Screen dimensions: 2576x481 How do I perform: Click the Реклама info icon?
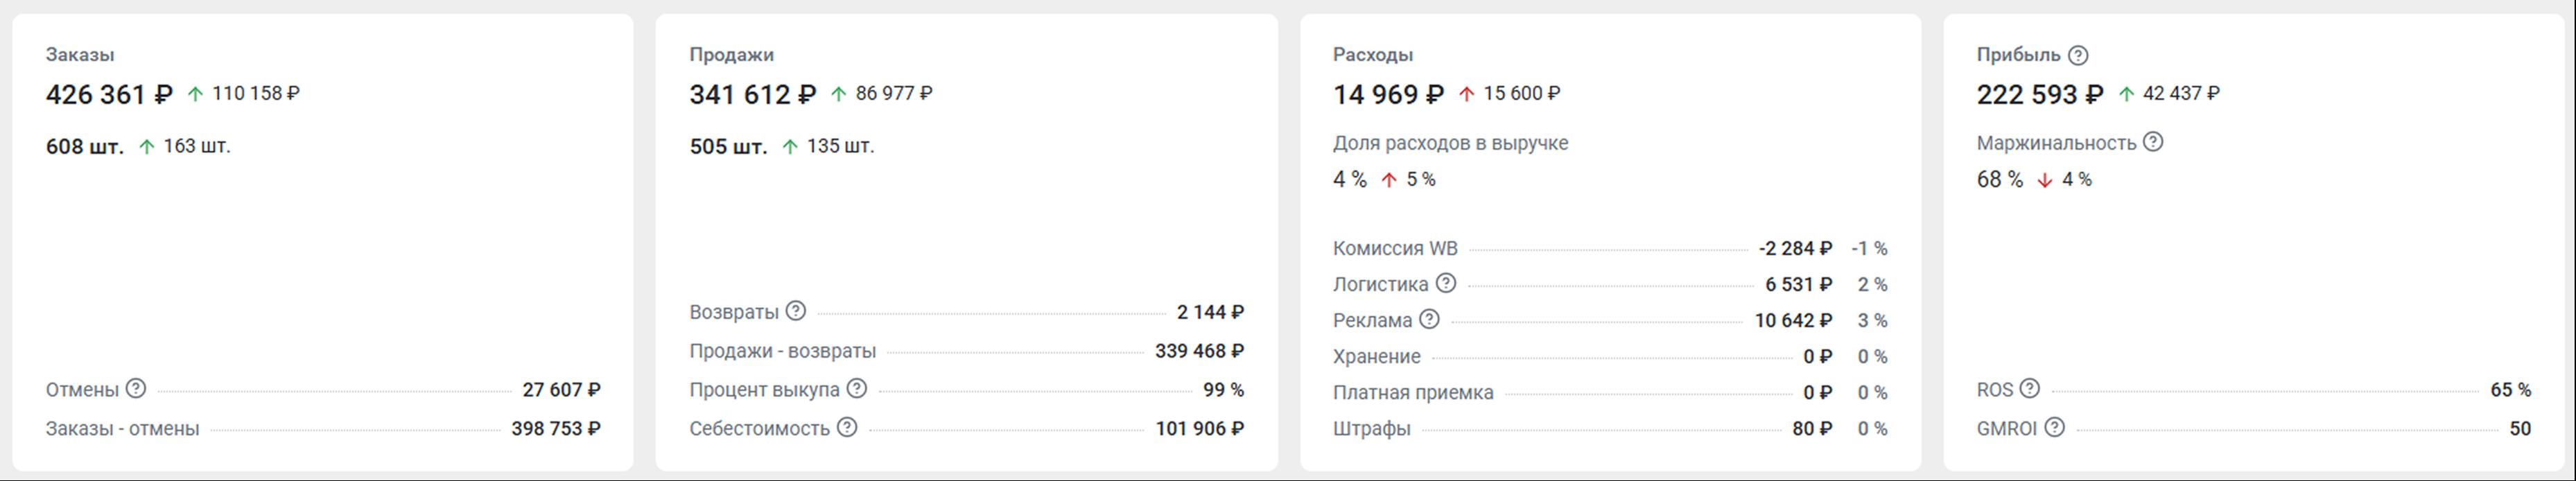click(x=1430, y=319)
